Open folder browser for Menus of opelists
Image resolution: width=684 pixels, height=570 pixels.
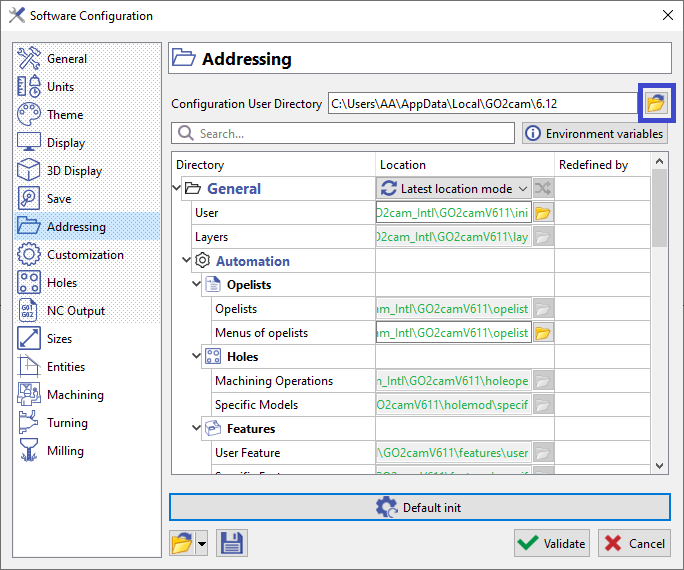coord(542,333)
